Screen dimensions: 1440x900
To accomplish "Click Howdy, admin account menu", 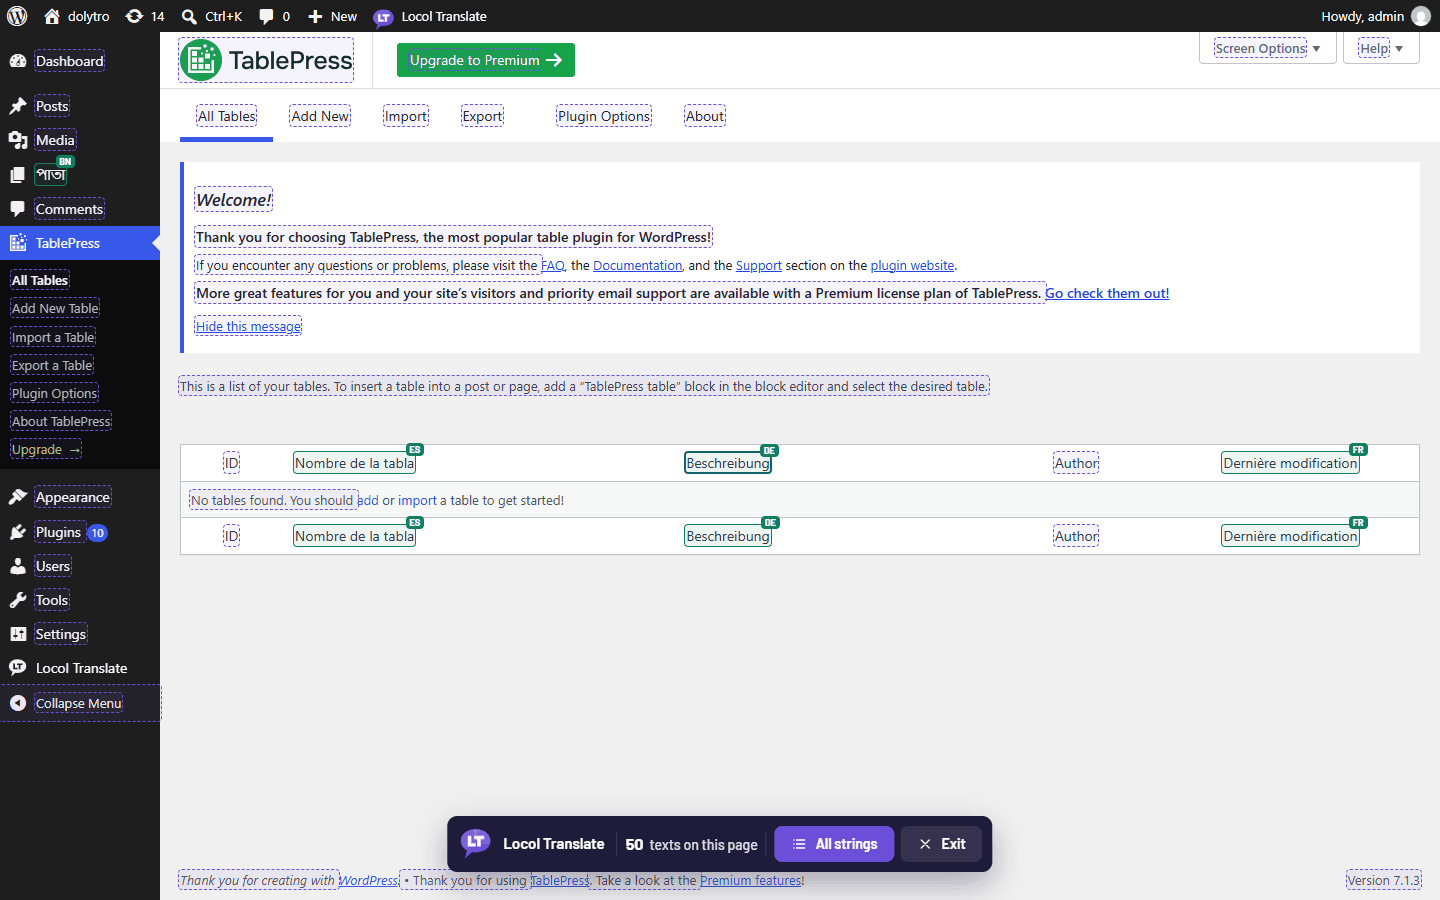I will (1375, 16).
